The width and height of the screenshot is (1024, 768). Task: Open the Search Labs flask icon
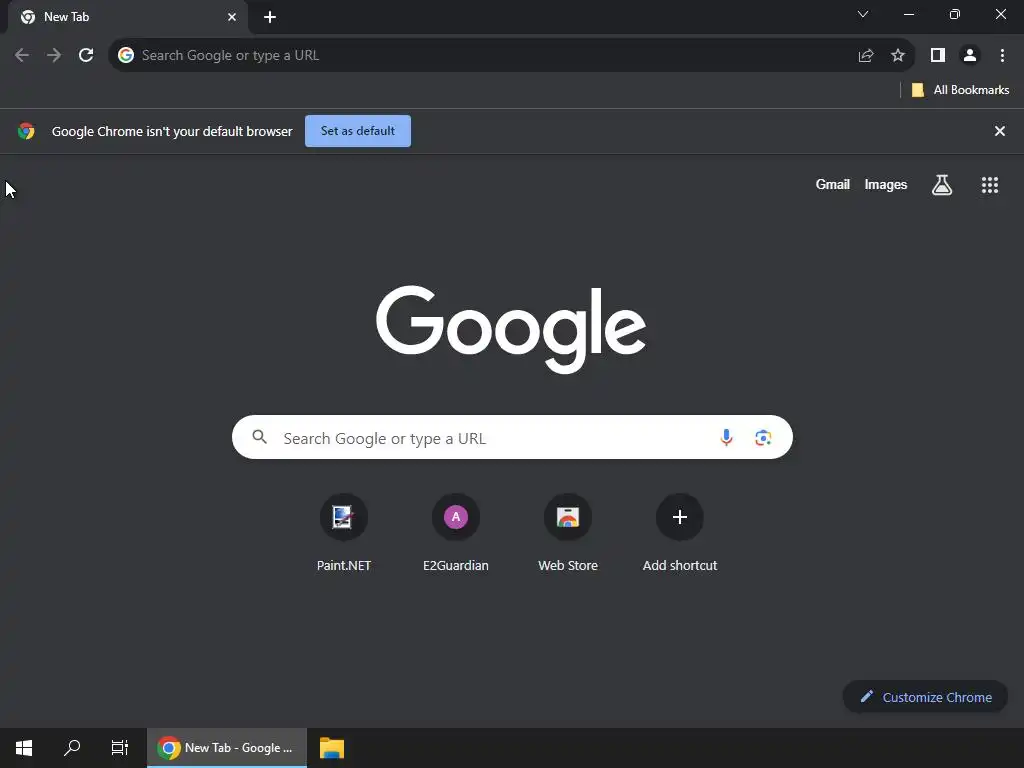(942, 185)
